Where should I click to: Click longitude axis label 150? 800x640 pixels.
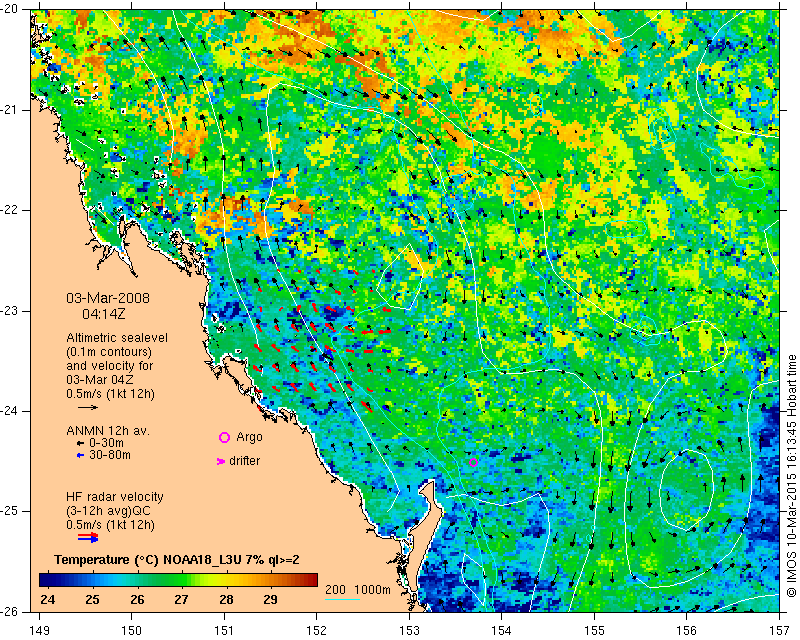tap(132, 631)
